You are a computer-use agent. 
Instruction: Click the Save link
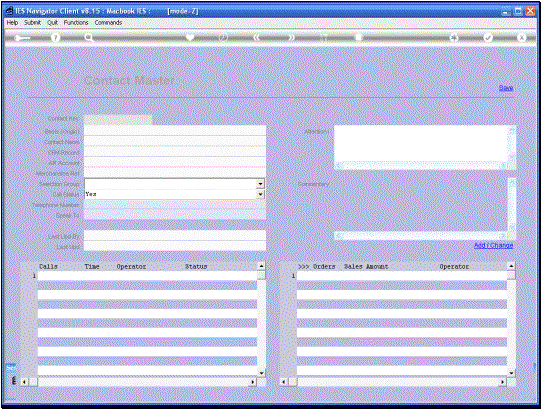(506, 88)
